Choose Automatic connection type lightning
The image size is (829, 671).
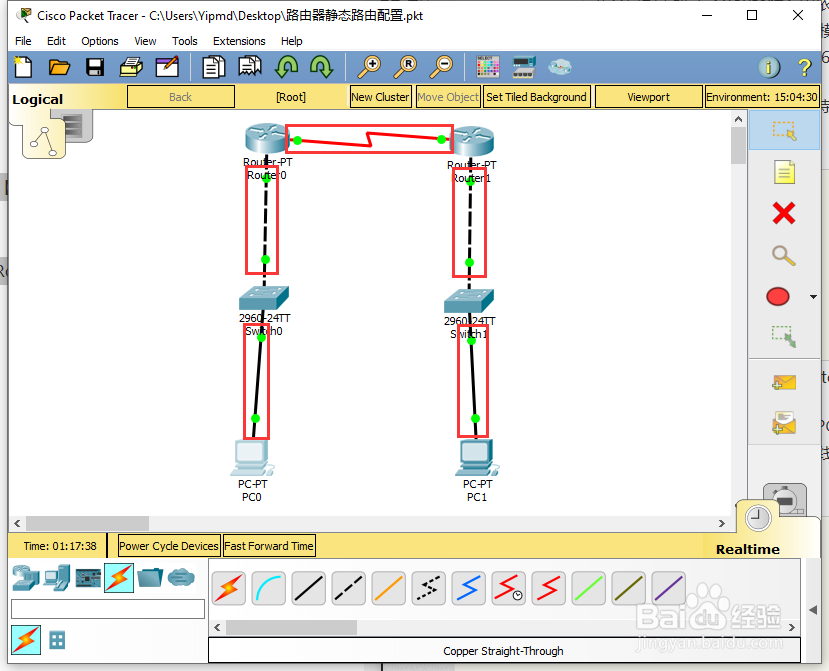tap(228, 588)
